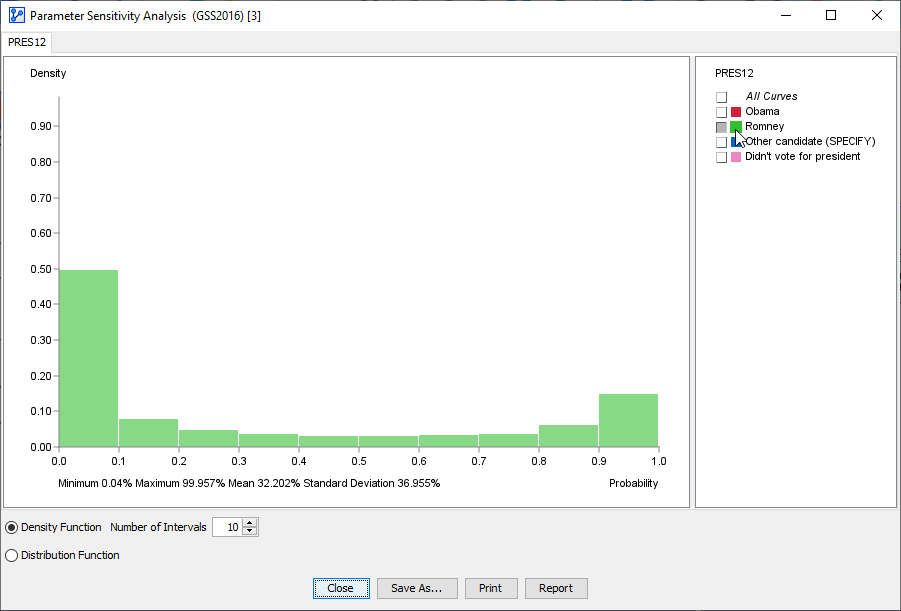This screenshot has width=901, height=611.
Task: Open the Save As dialog
Action: (x=417, y=588)
